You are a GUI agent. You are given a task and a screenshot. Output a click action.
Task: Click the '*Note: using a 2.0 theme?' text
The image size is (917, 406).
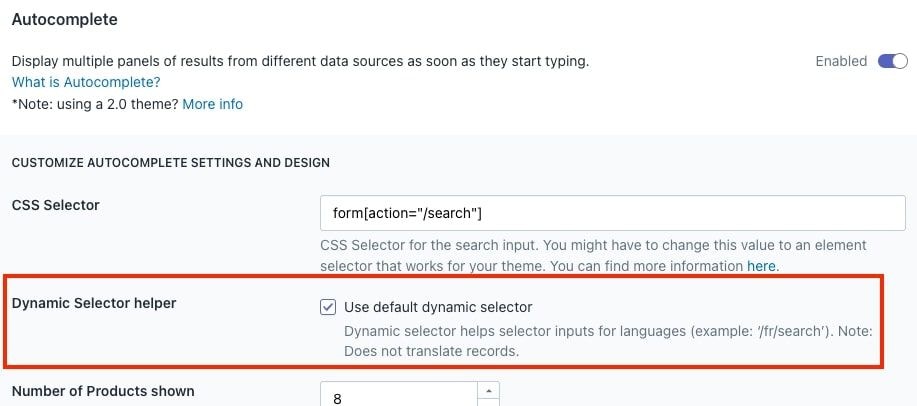95,104
